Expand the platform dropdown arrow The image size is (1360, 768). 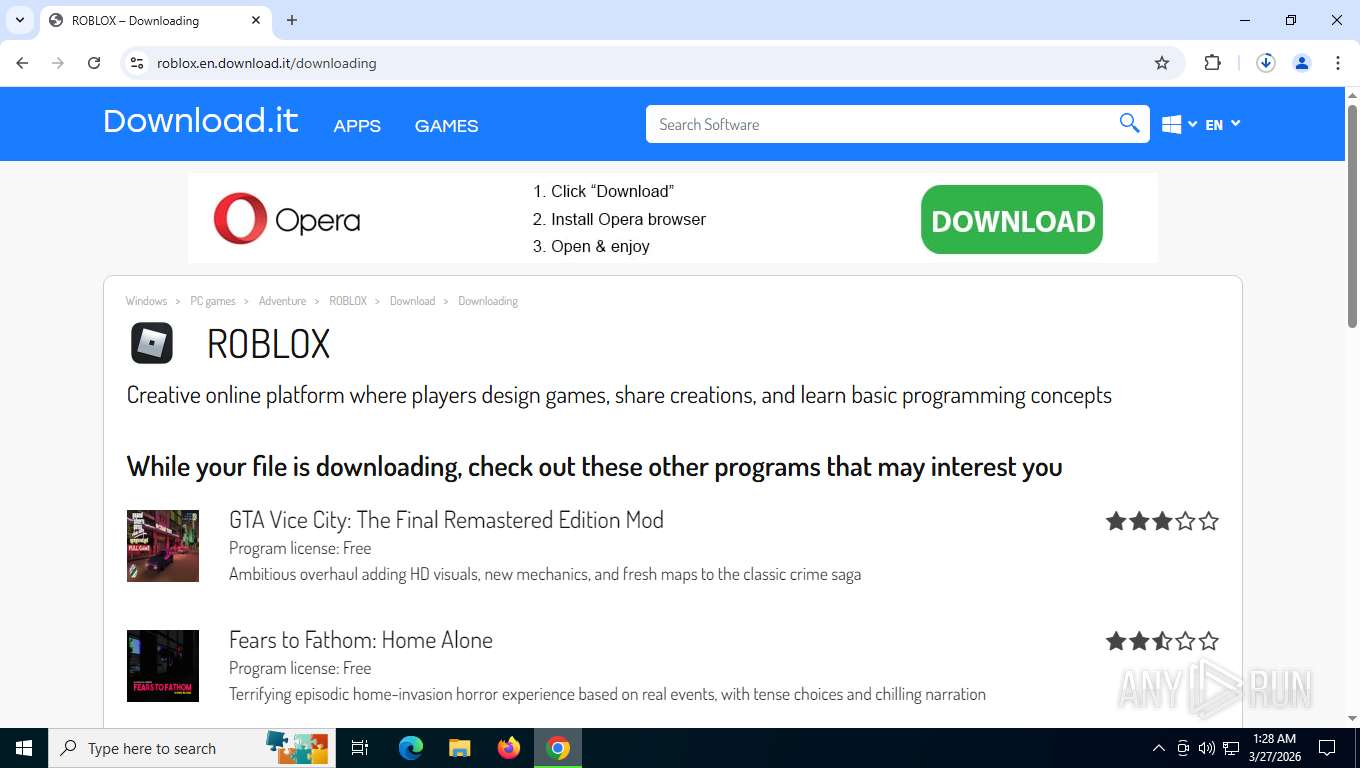point(1193,124)
